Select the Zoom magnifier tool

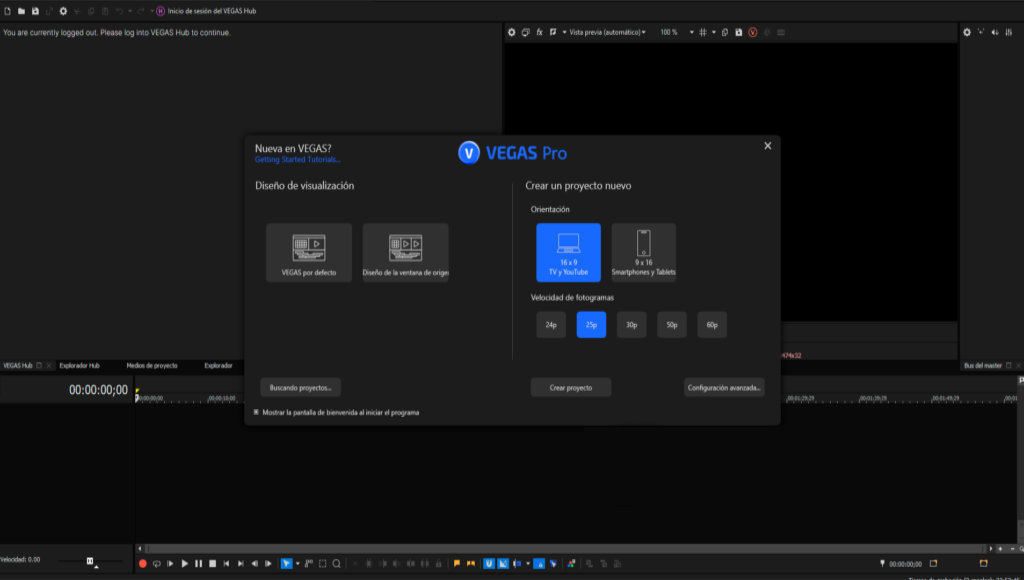(x=336, y=564)
